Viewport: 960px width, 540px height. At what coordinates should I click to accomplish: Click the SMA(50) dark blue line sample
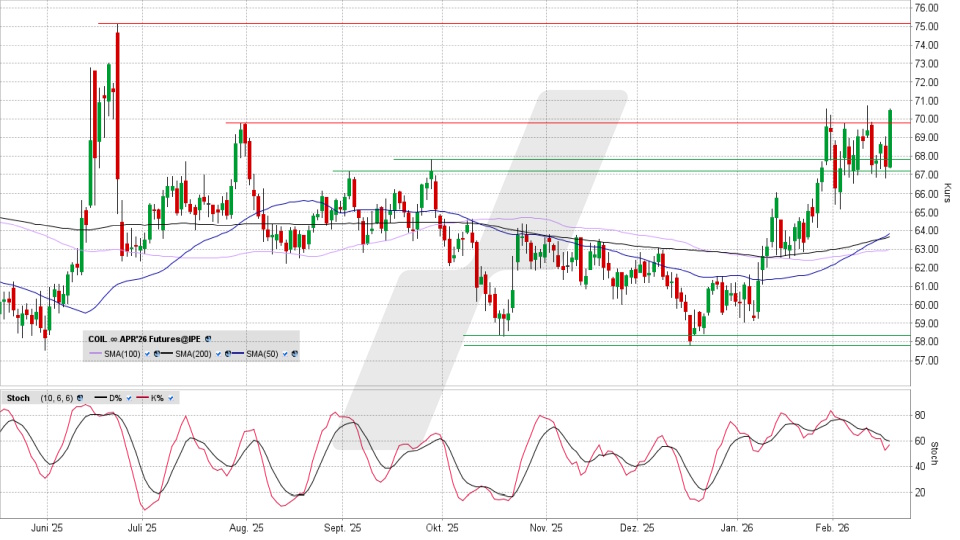coord(238,353)
